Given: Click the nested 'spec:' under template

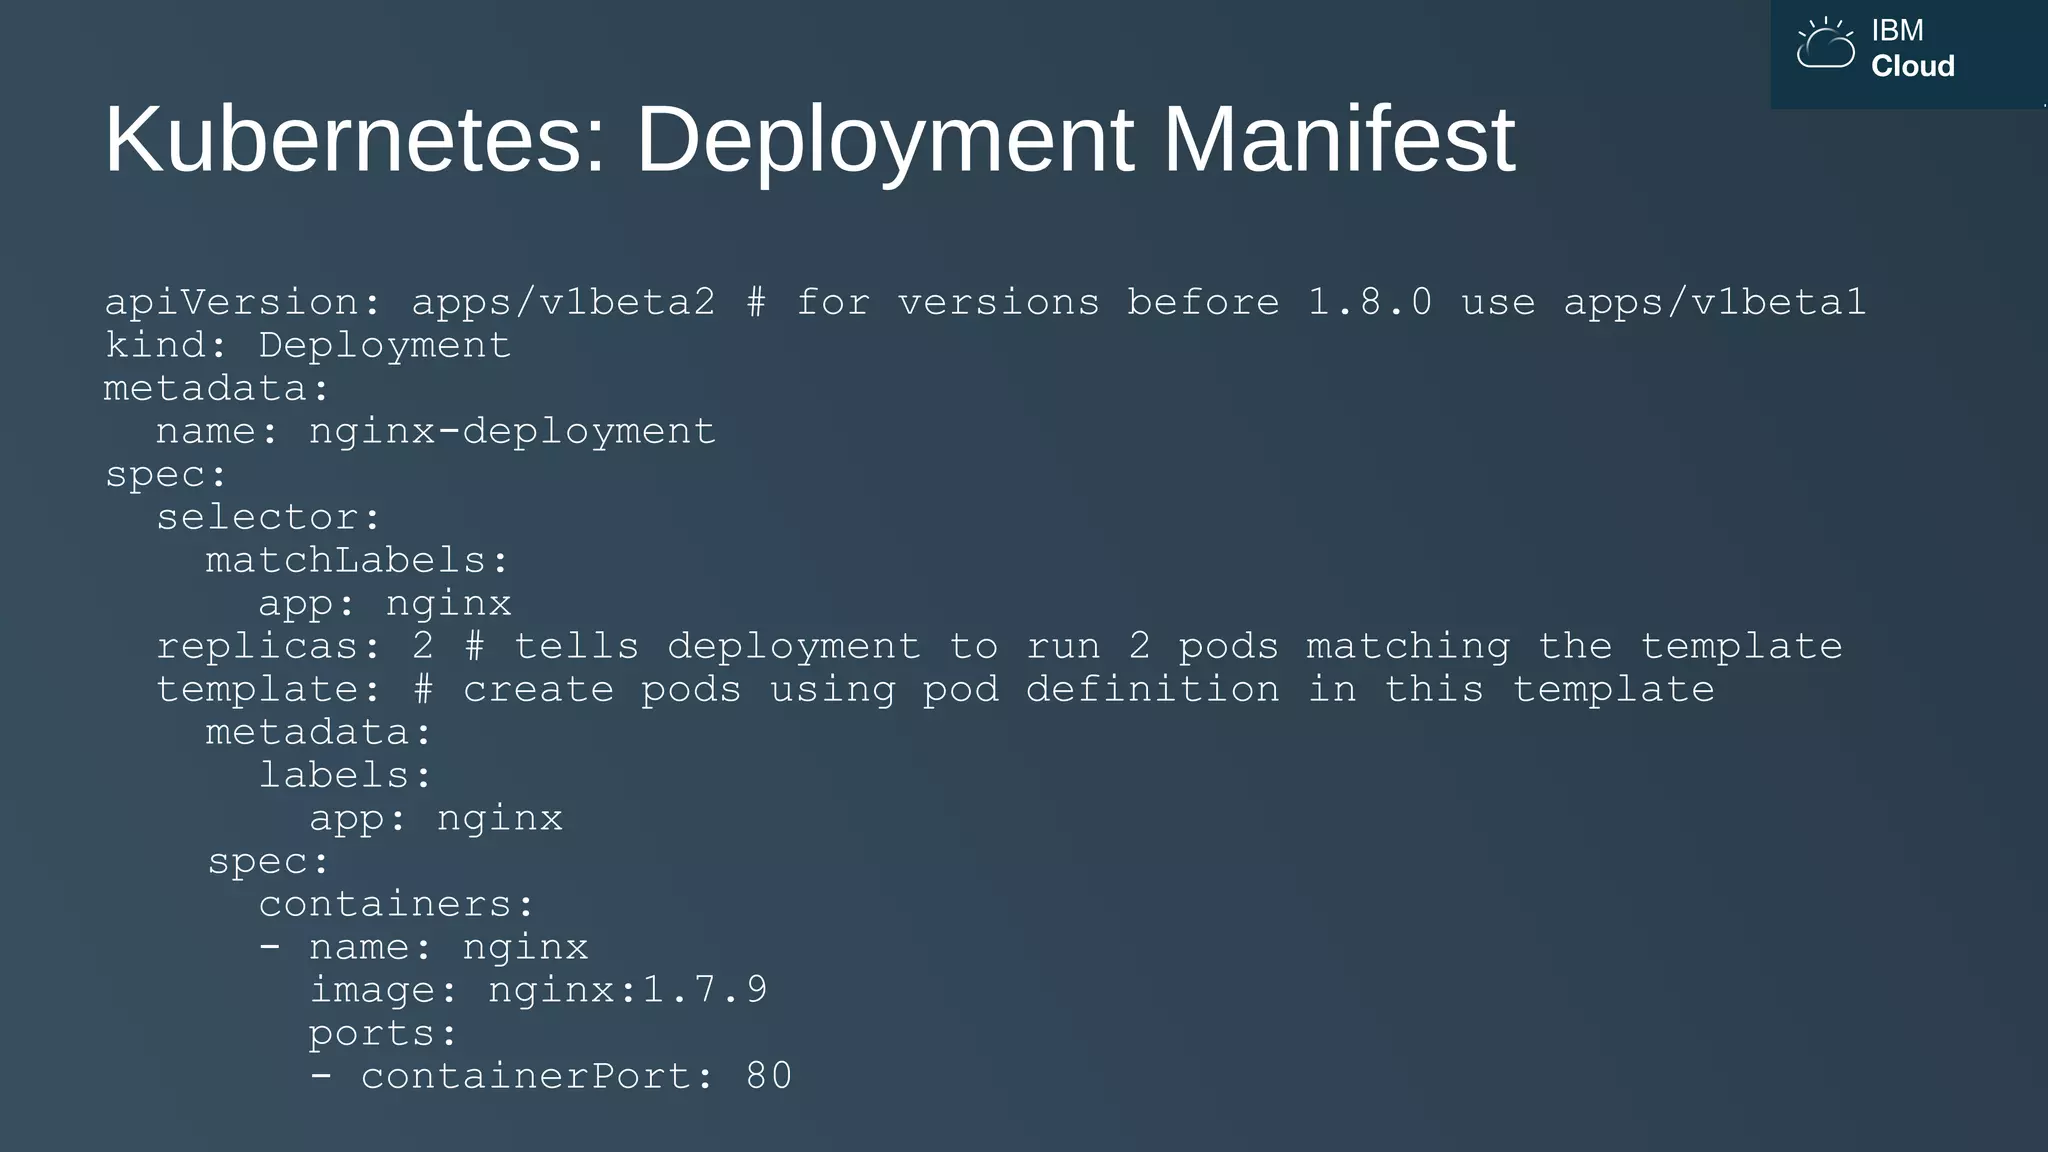Looking at the screenshot, I should tap(268, 861).
